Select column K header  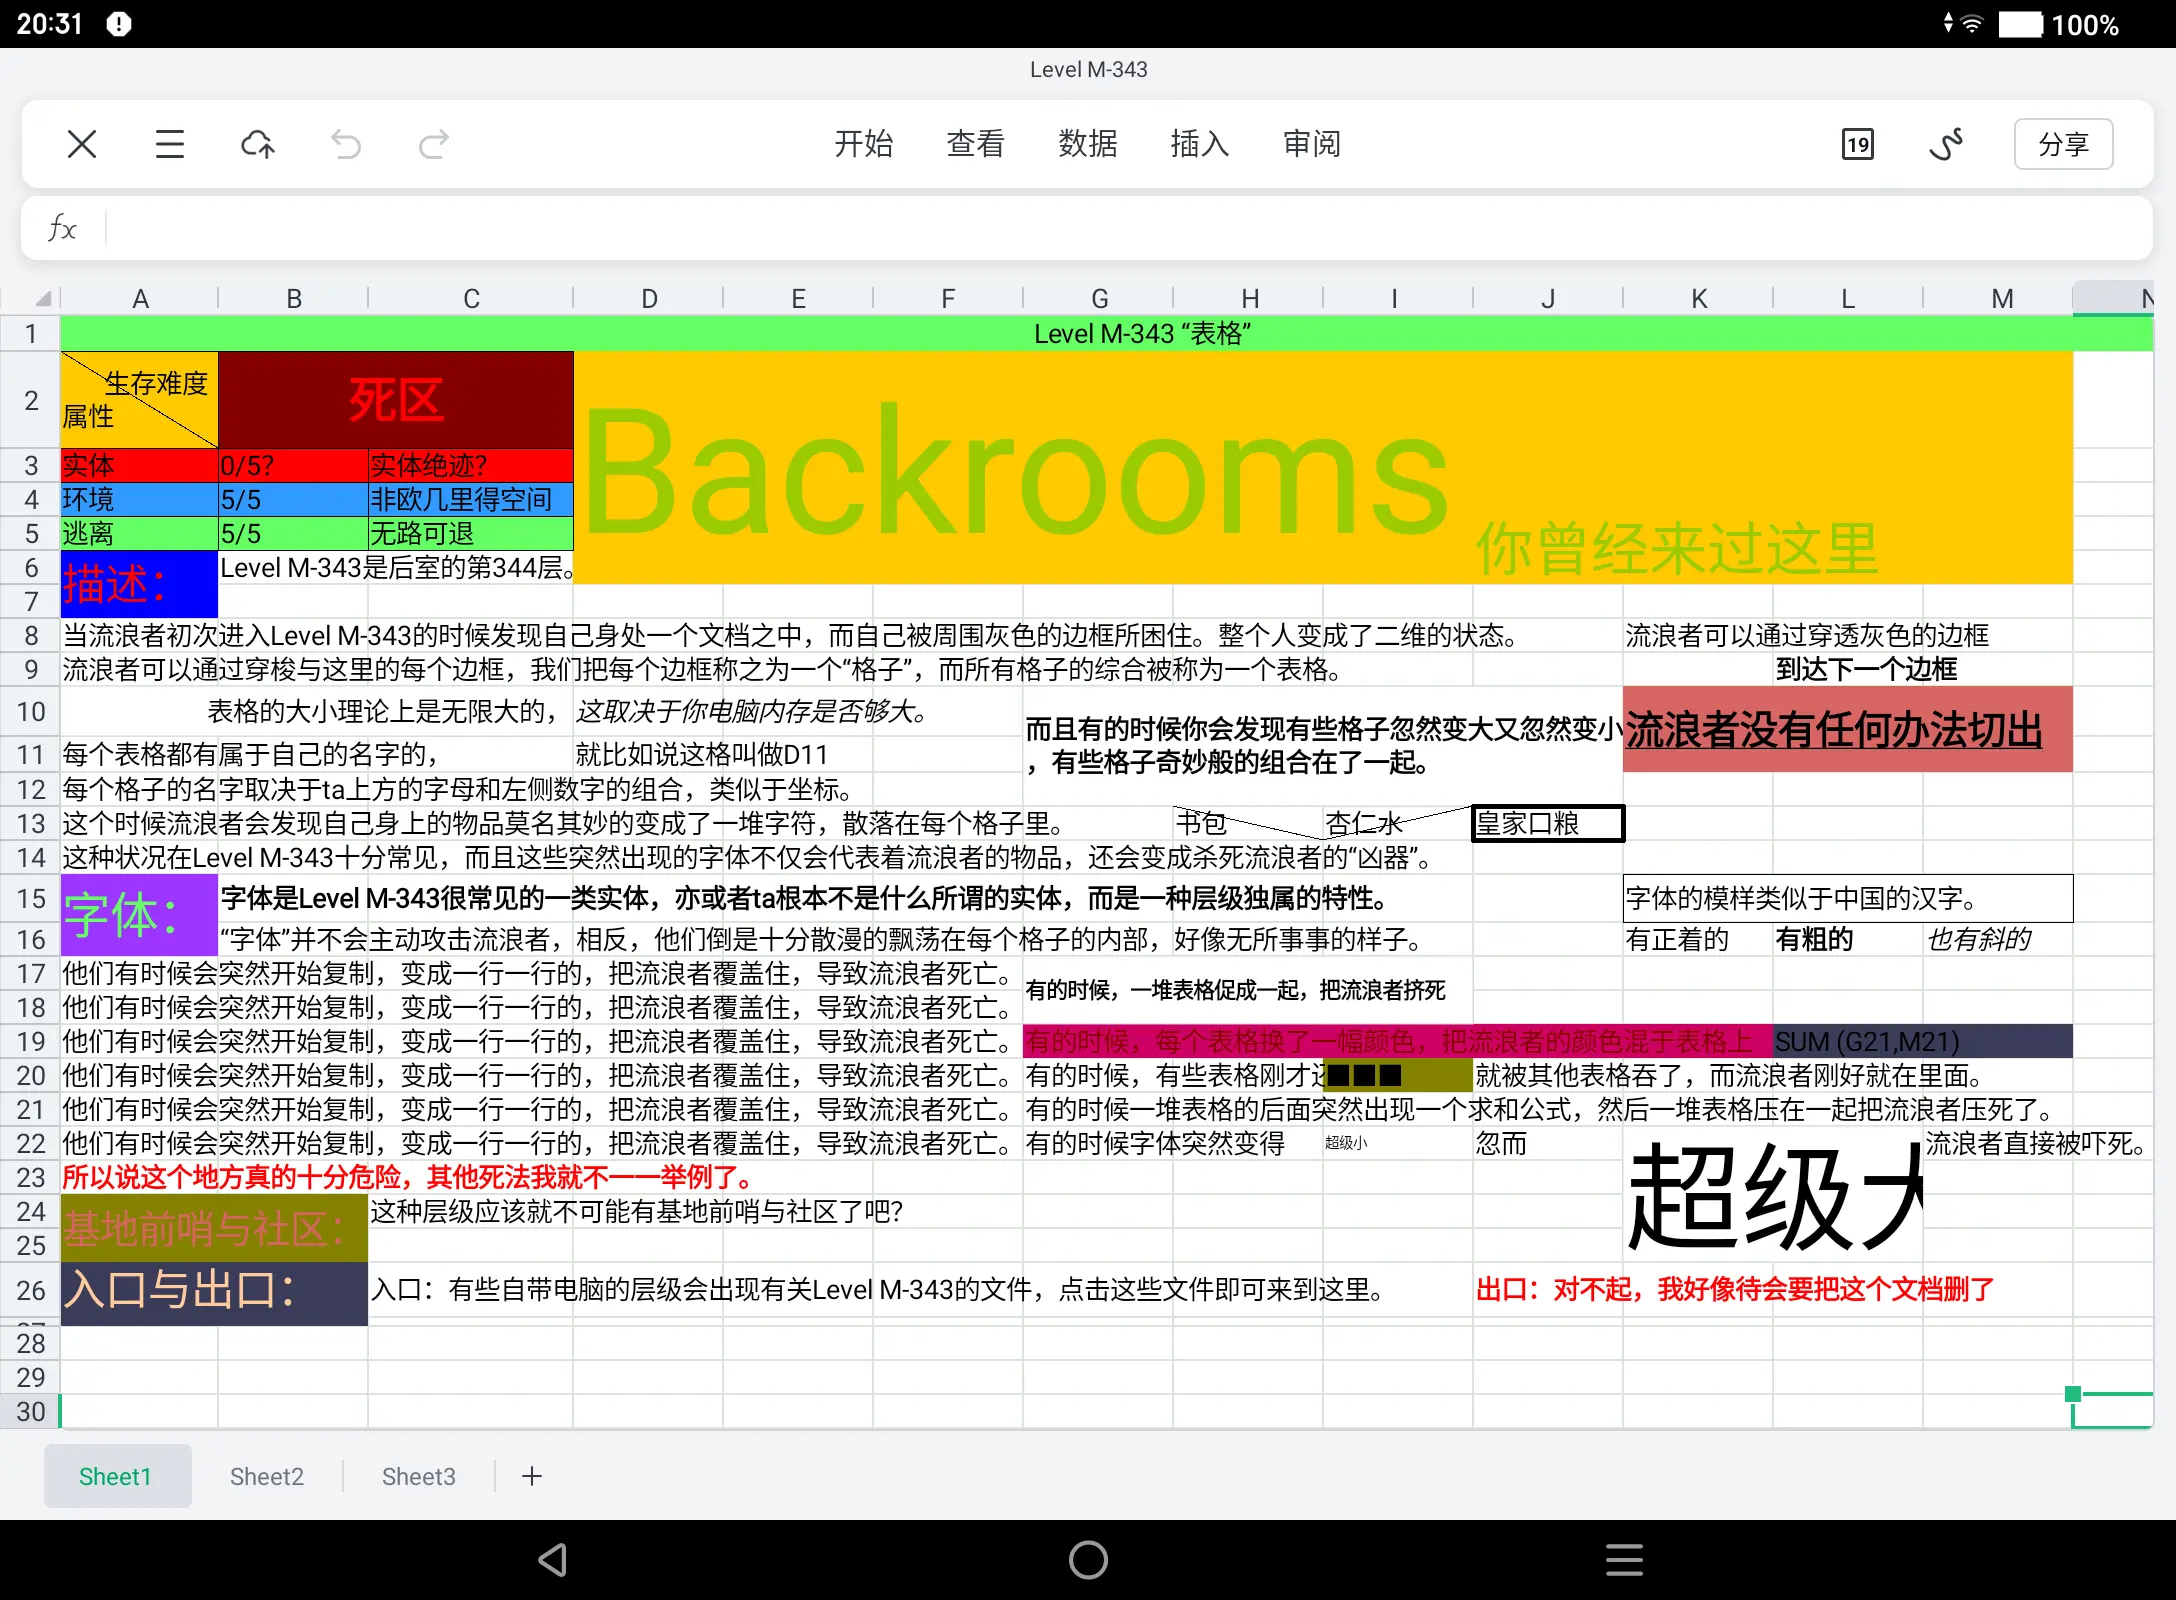point(1699,298)
